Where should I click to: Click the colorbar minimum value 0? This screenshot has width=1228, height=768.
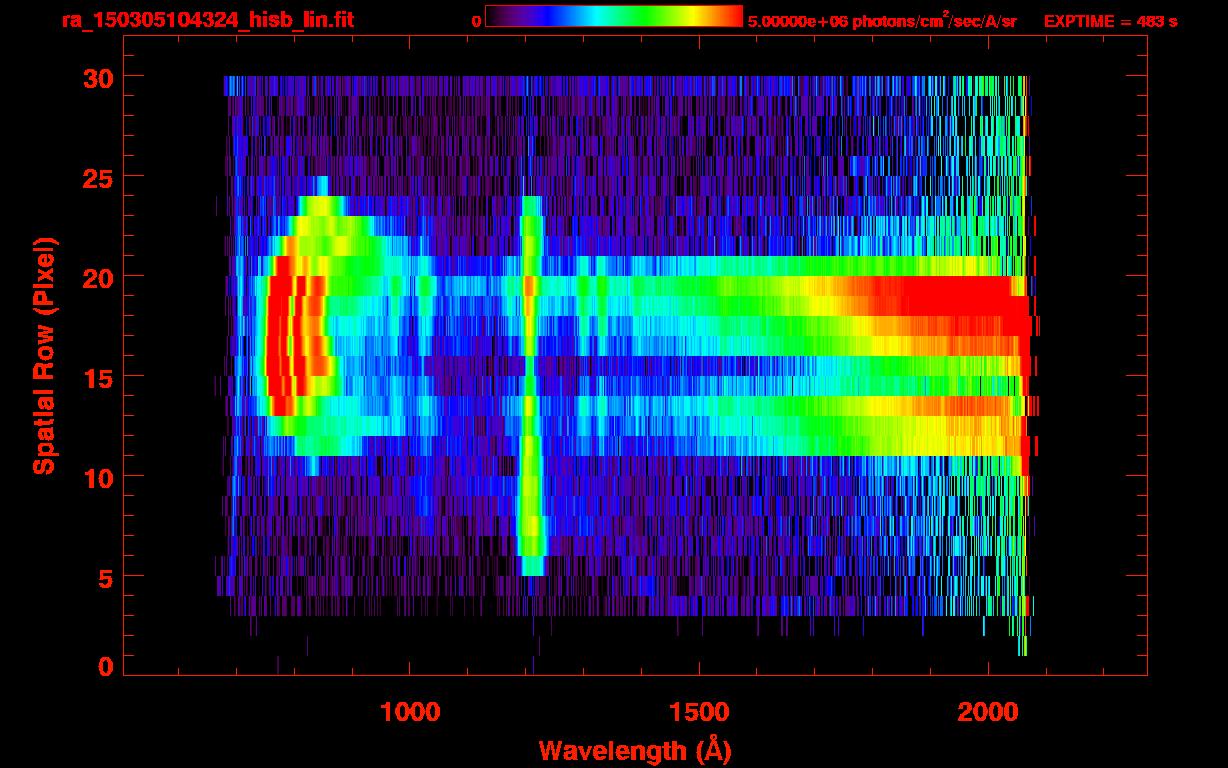(476, 20)
